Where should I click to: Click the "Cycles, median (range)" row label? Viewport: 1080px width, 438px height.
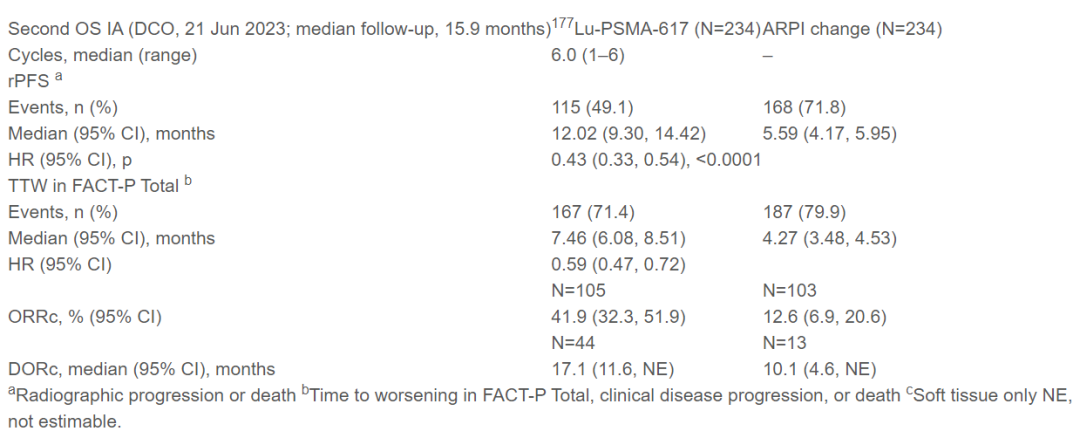(102, 55)
